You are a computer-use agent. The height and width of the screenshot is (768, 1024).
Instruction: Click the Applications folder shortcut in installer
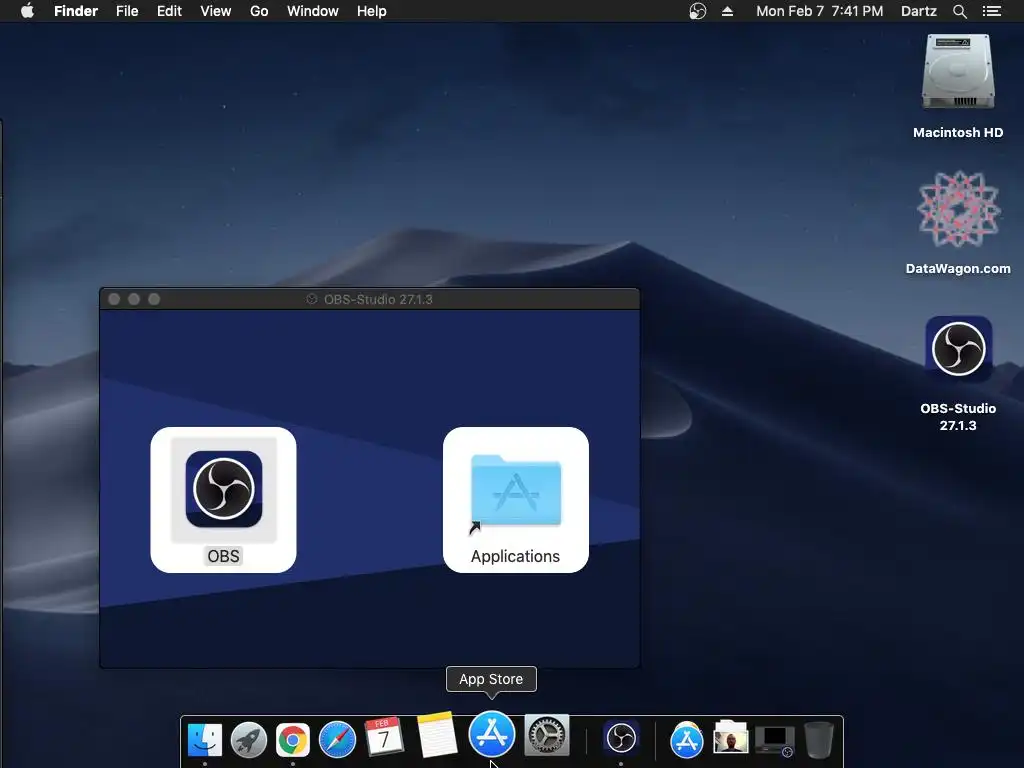coord(515,491)
